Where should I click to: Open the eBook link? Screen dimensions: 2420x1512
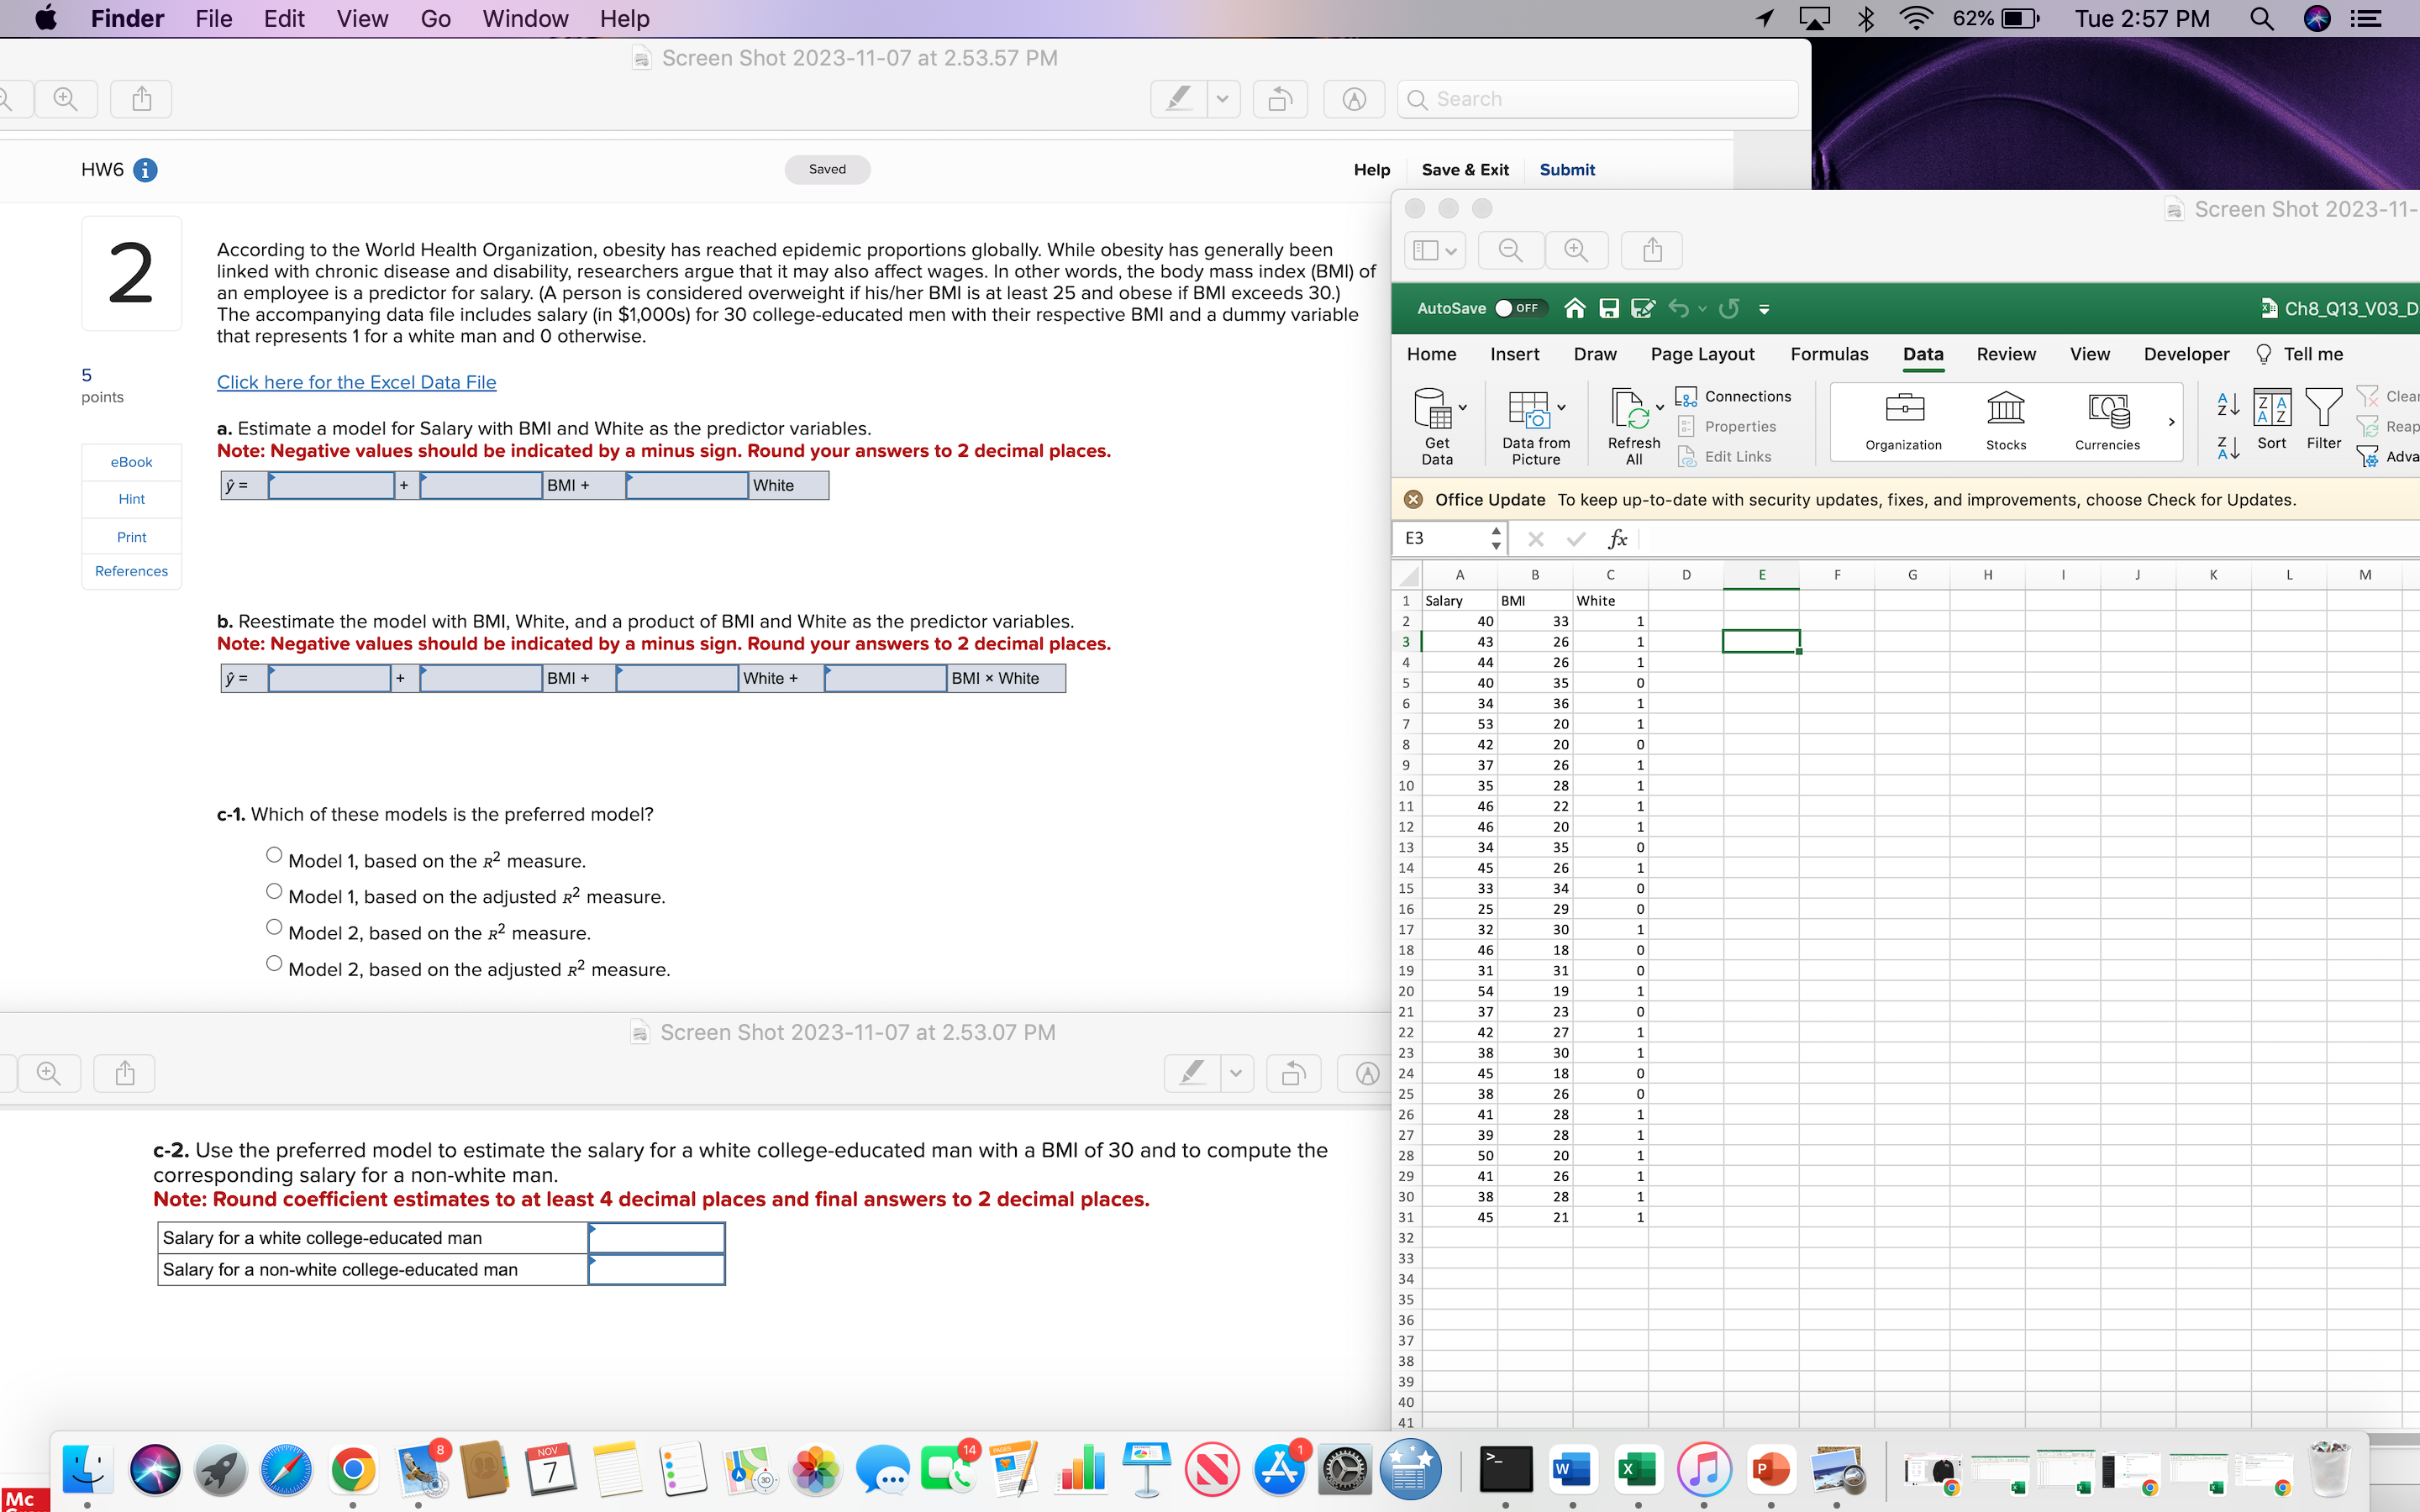(131, 462)
